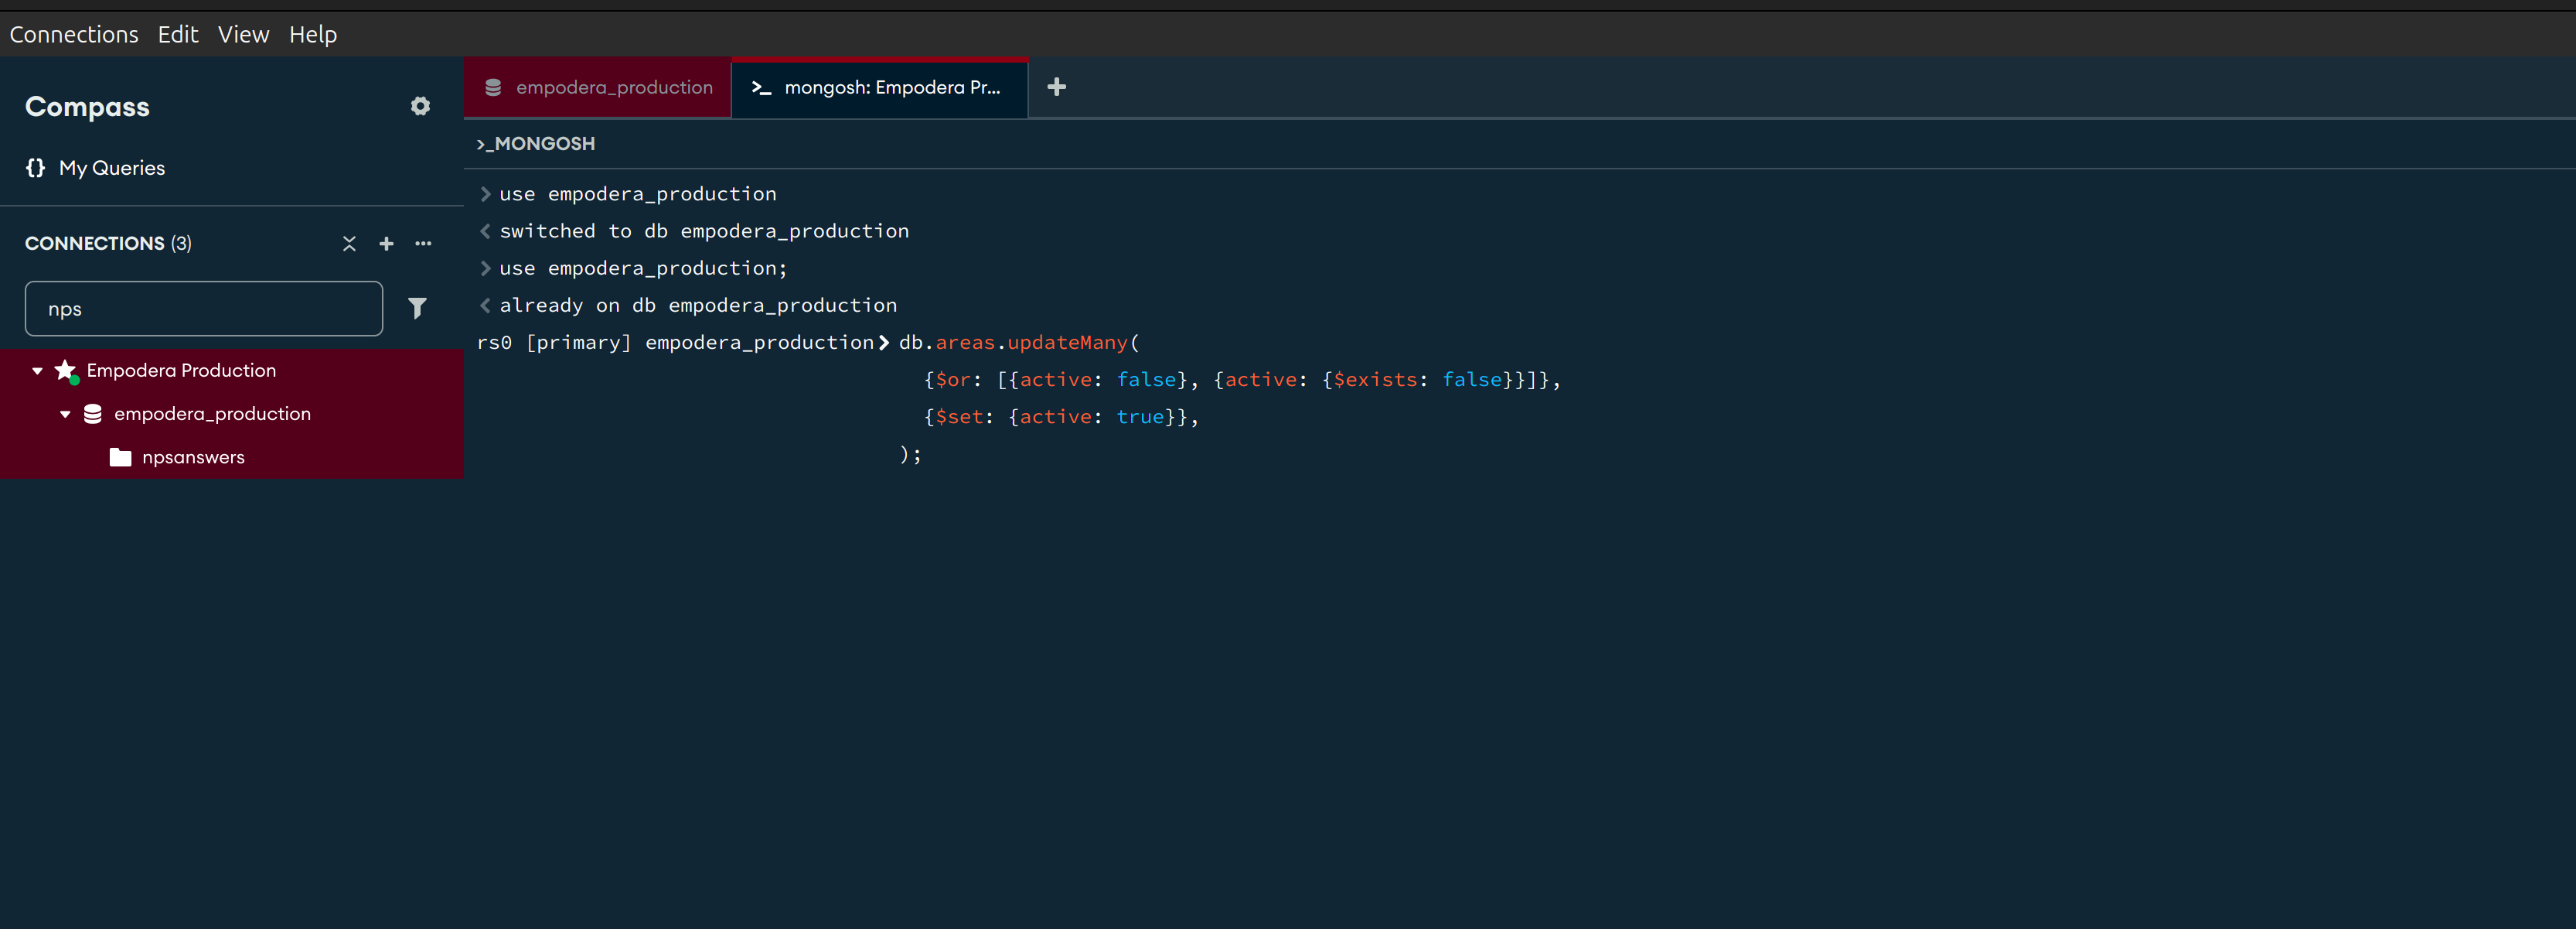
Task: Expand first 'use empodera_production' command chevron
Action: click(x=485, y=194)
